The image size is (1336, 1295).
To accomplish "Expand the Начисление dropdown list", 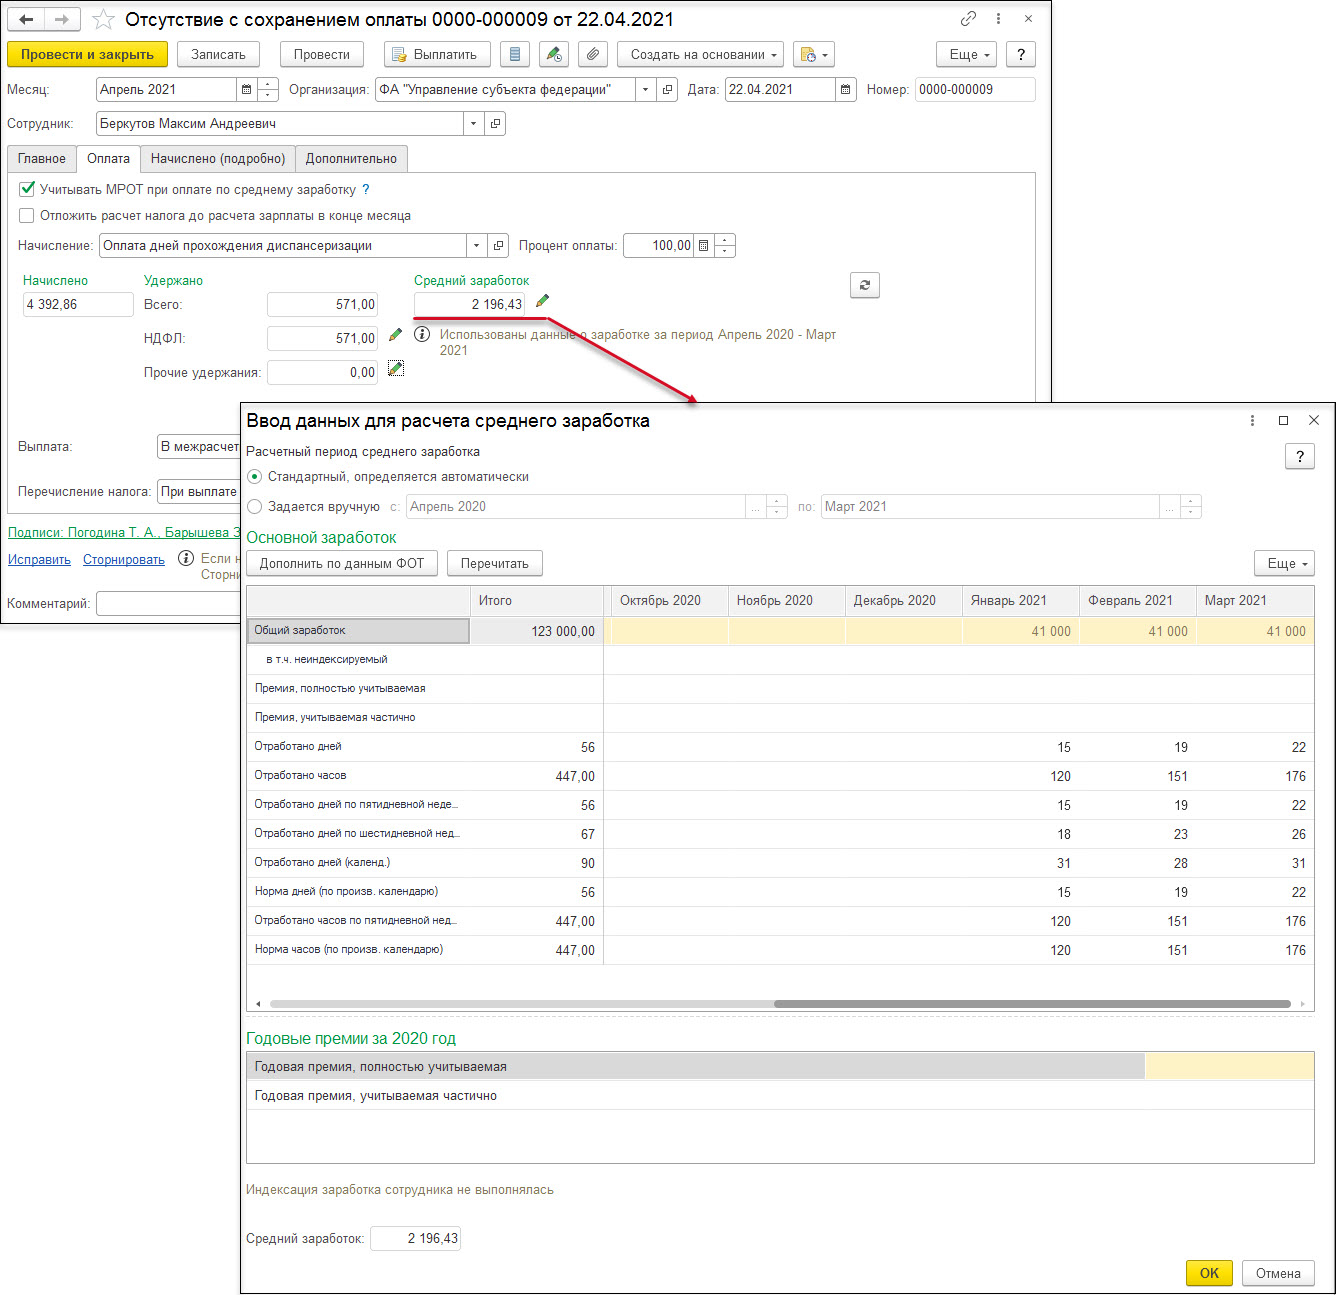I will (x=476, y=245).
